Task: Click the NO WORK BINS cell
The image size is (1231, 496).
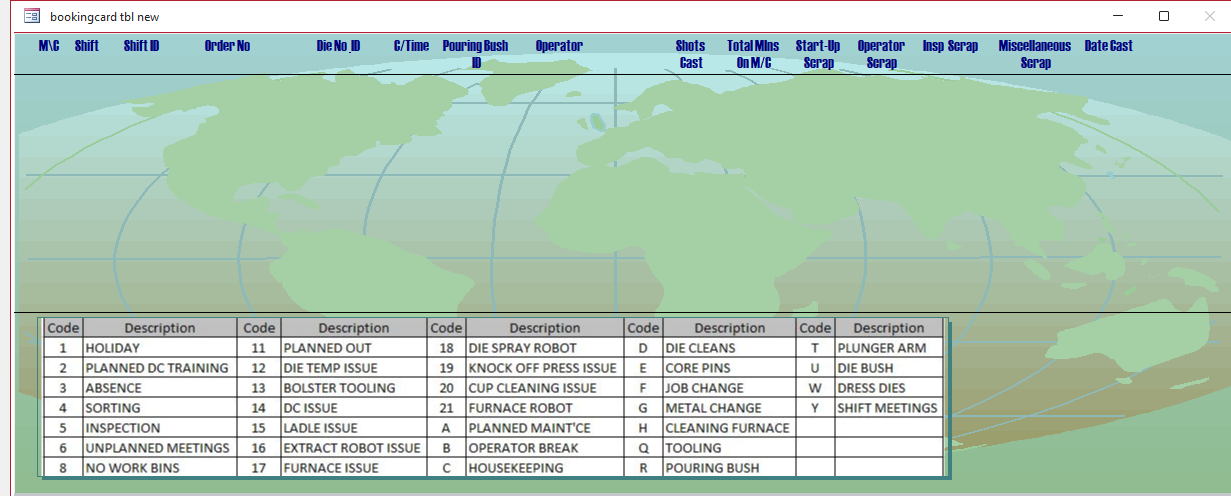Action: click(x=160, y=468)
